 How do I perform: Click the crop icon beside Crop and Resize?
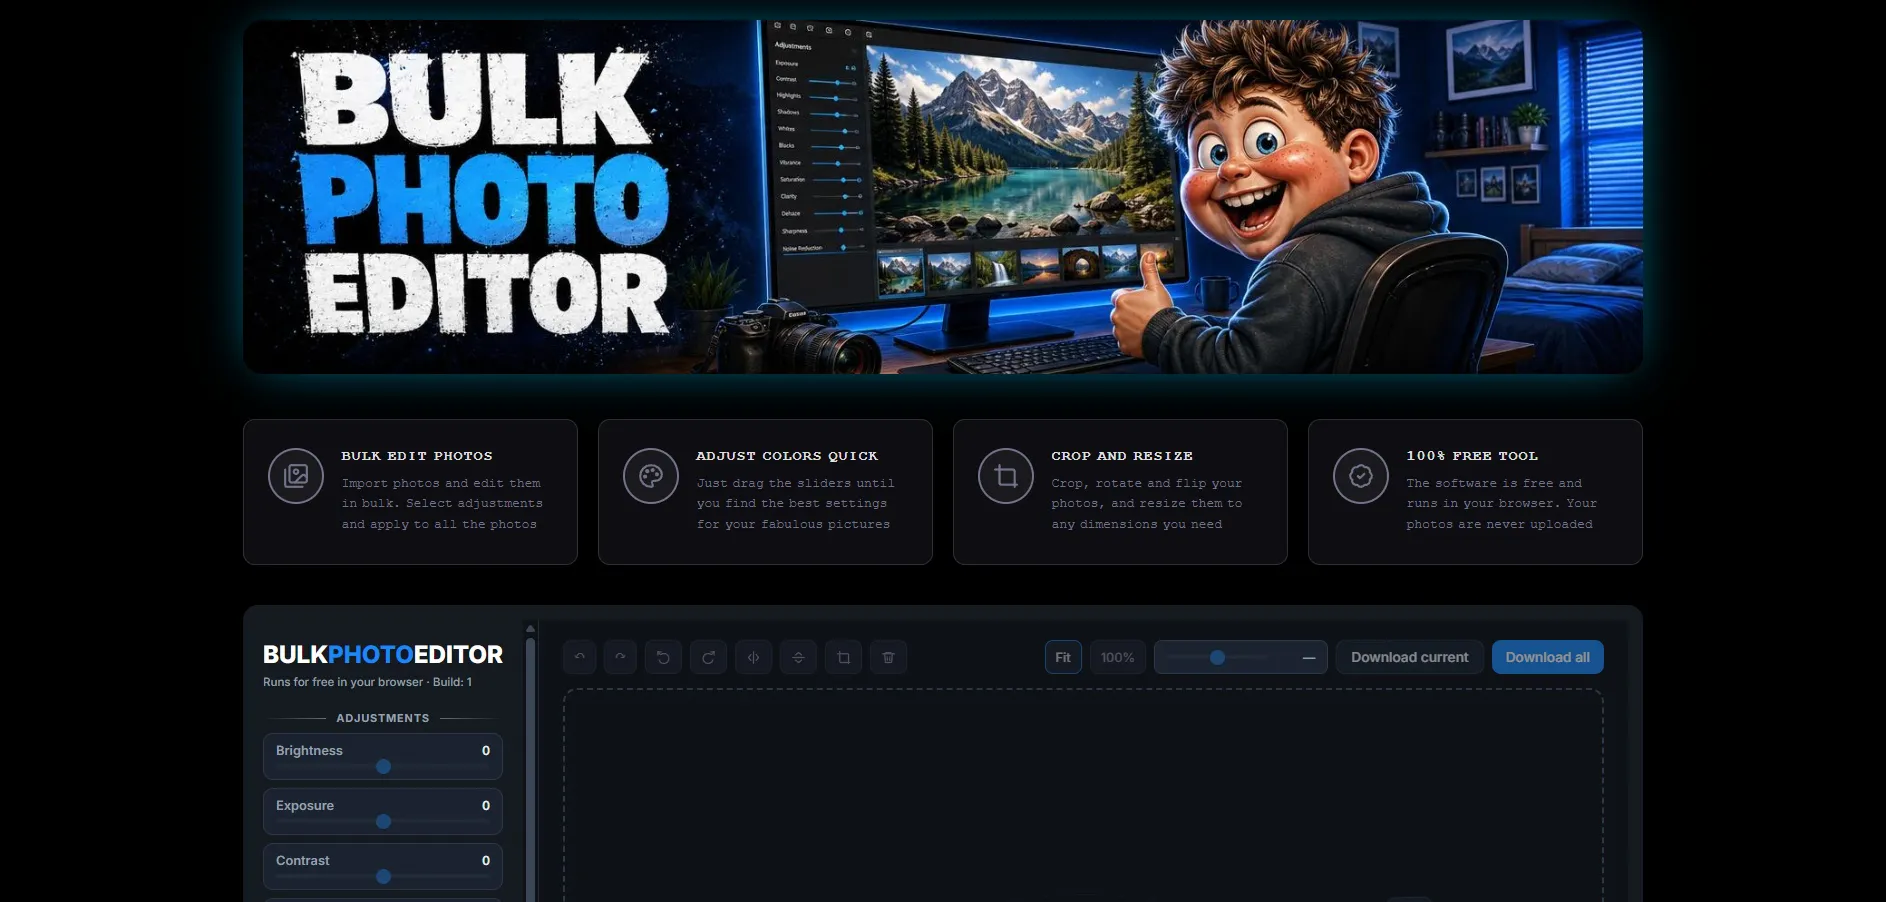click(x=1006, y=476)
